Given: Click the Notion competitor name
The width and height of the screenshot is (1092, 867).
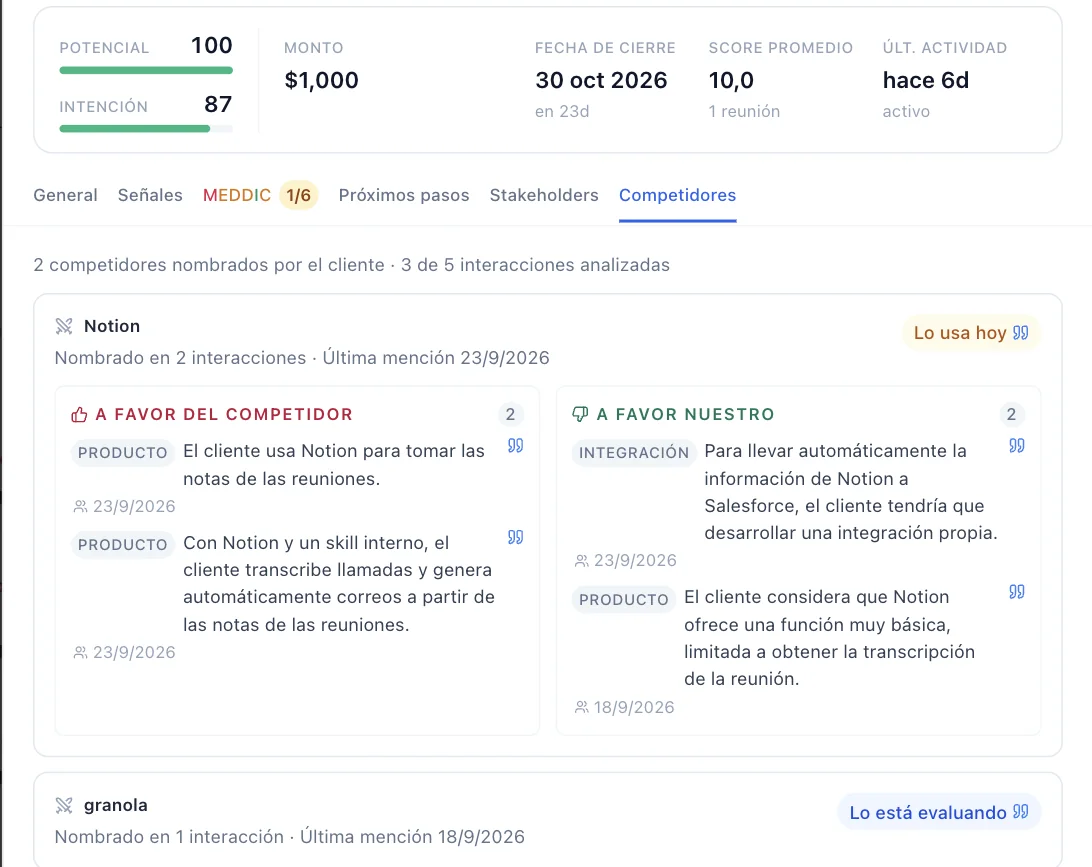Looking at the screenshot, I should coord(112,326).
